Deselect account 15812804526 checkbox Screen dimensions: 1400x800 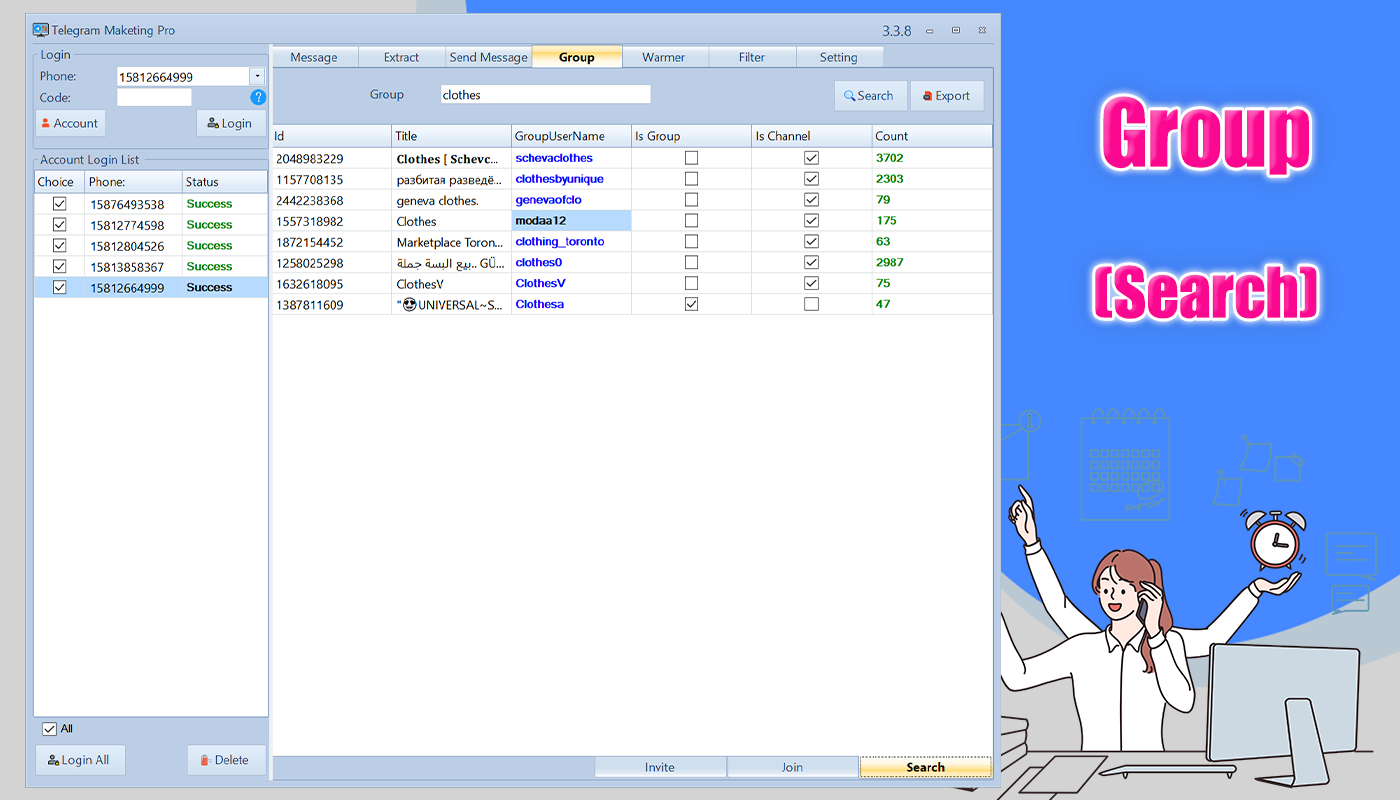59,246
